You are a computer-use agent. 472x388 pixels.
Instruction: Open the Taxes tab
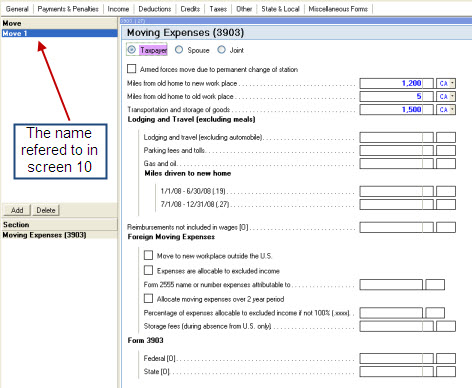click(218, 9)
